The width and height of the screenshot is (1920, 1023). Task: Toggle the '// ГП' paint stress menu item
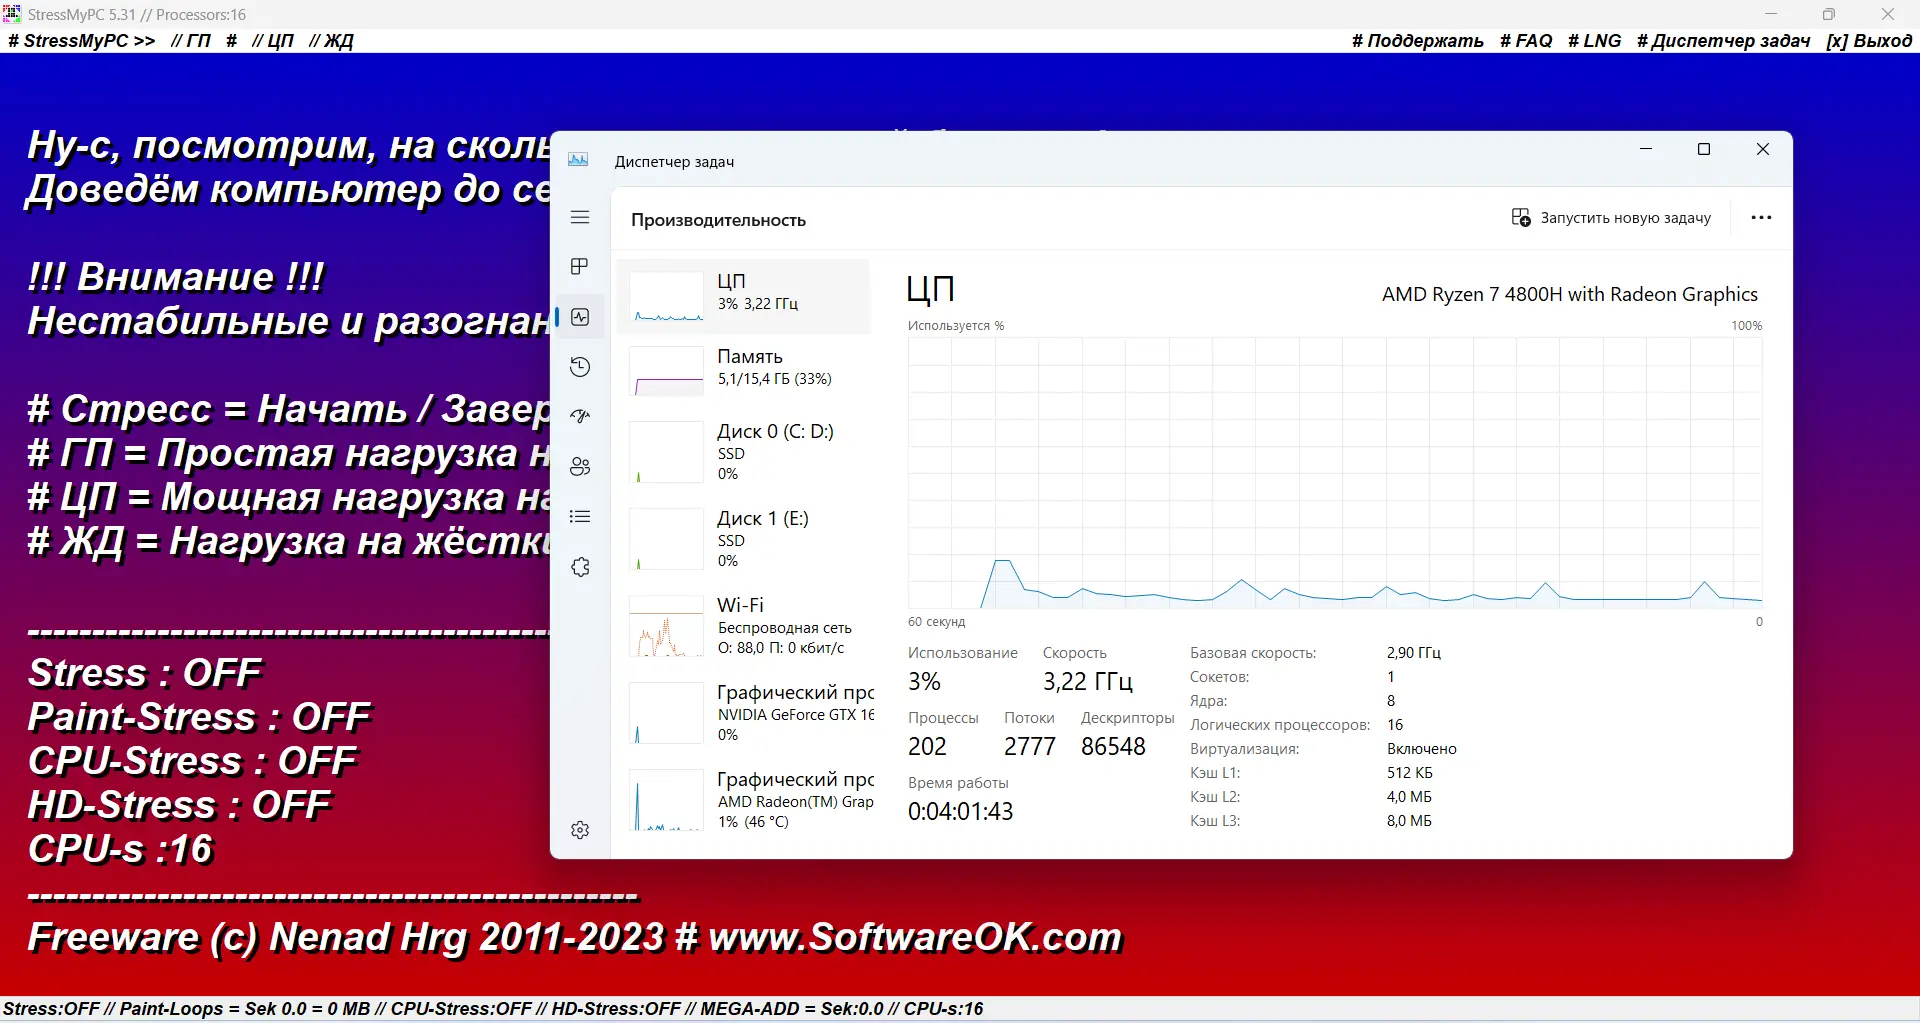pyautogui.click(x=191, y=41)
